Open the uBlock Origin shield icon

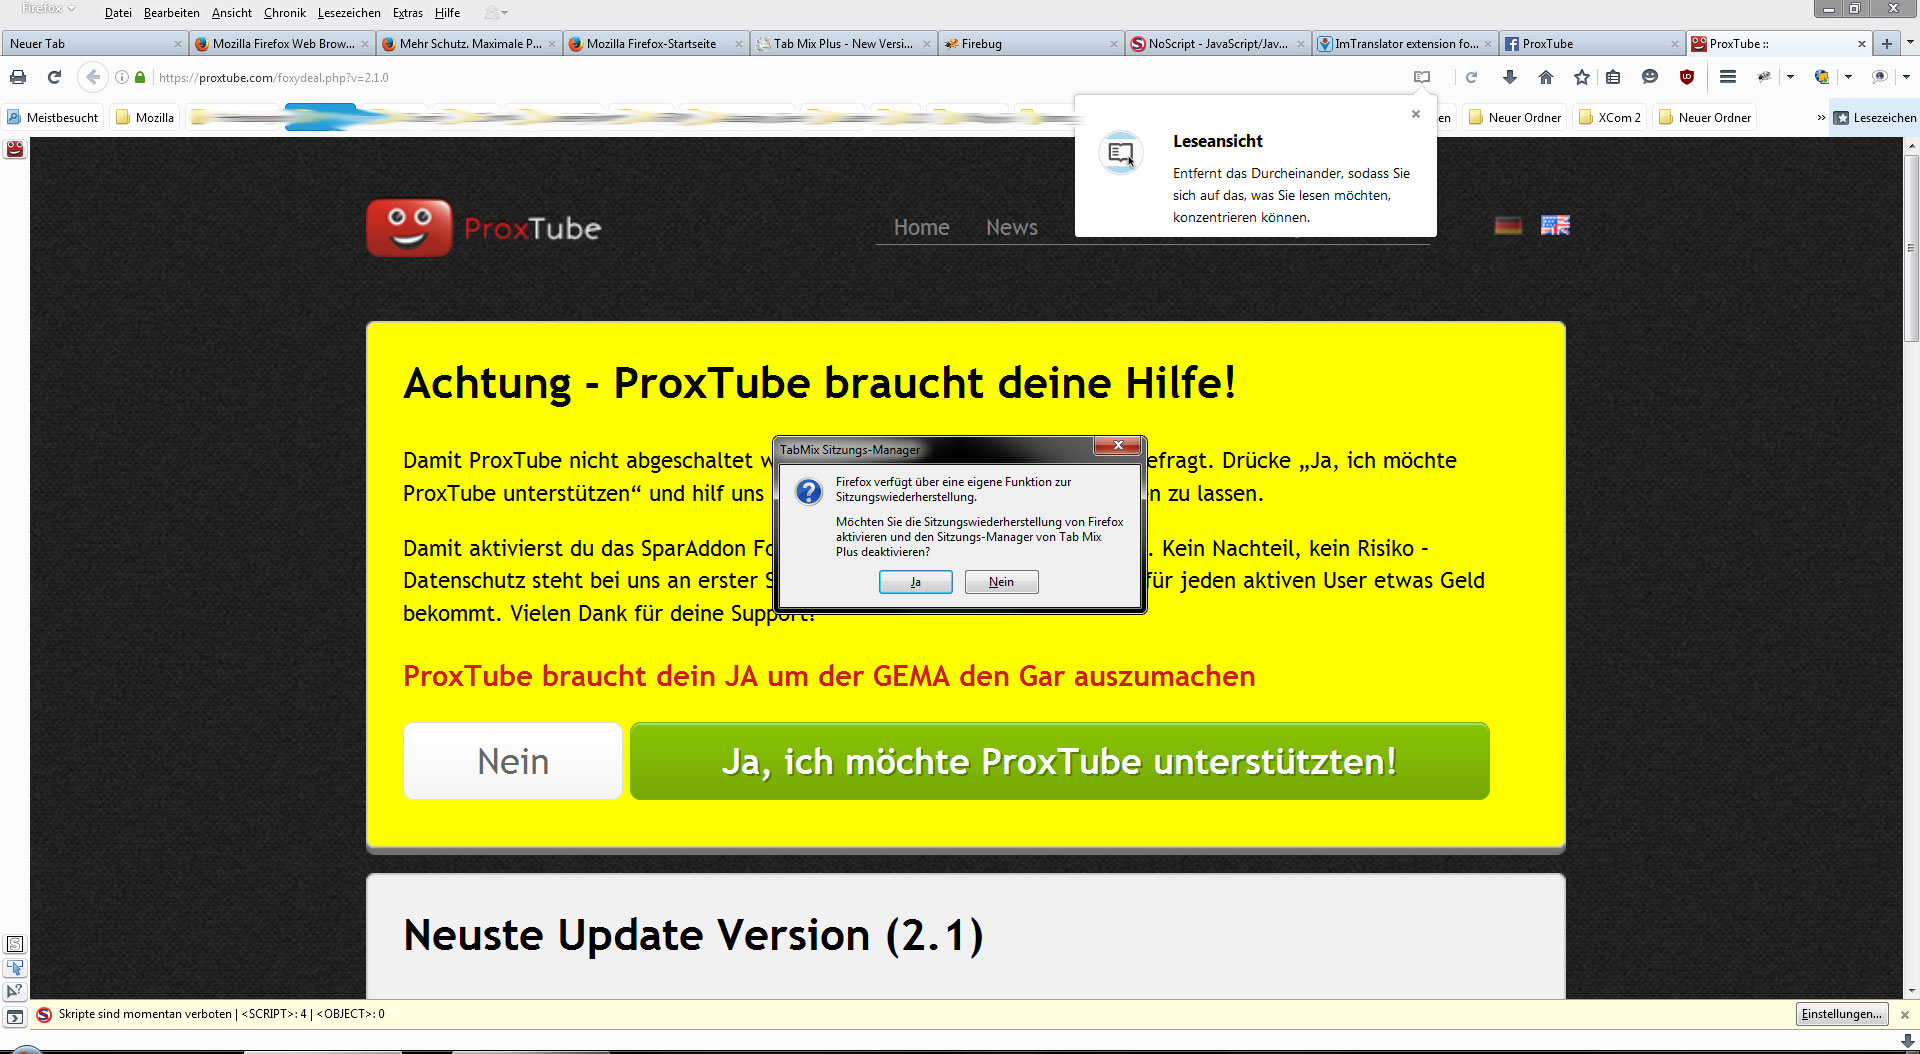point(1687,77)
